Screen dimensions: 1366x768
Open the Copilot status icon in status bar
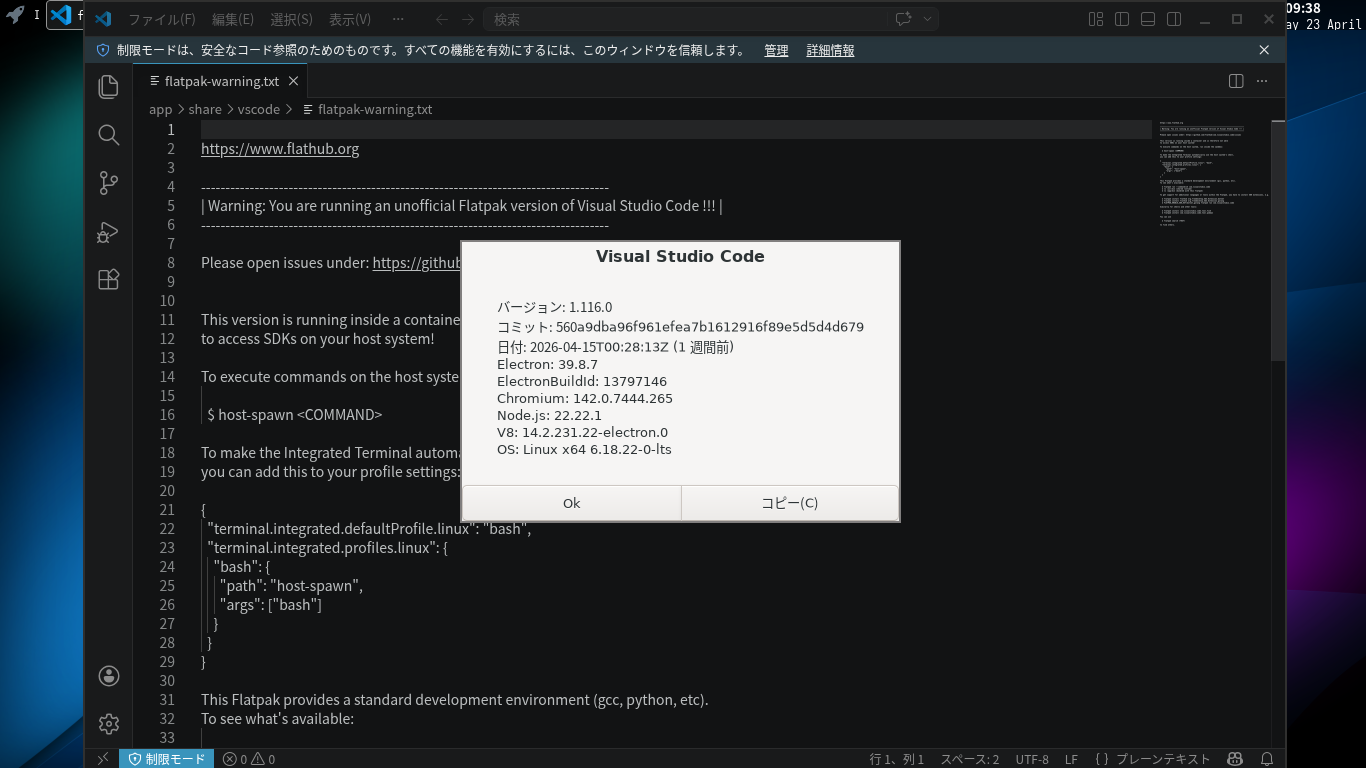(x=1236, y=759)
